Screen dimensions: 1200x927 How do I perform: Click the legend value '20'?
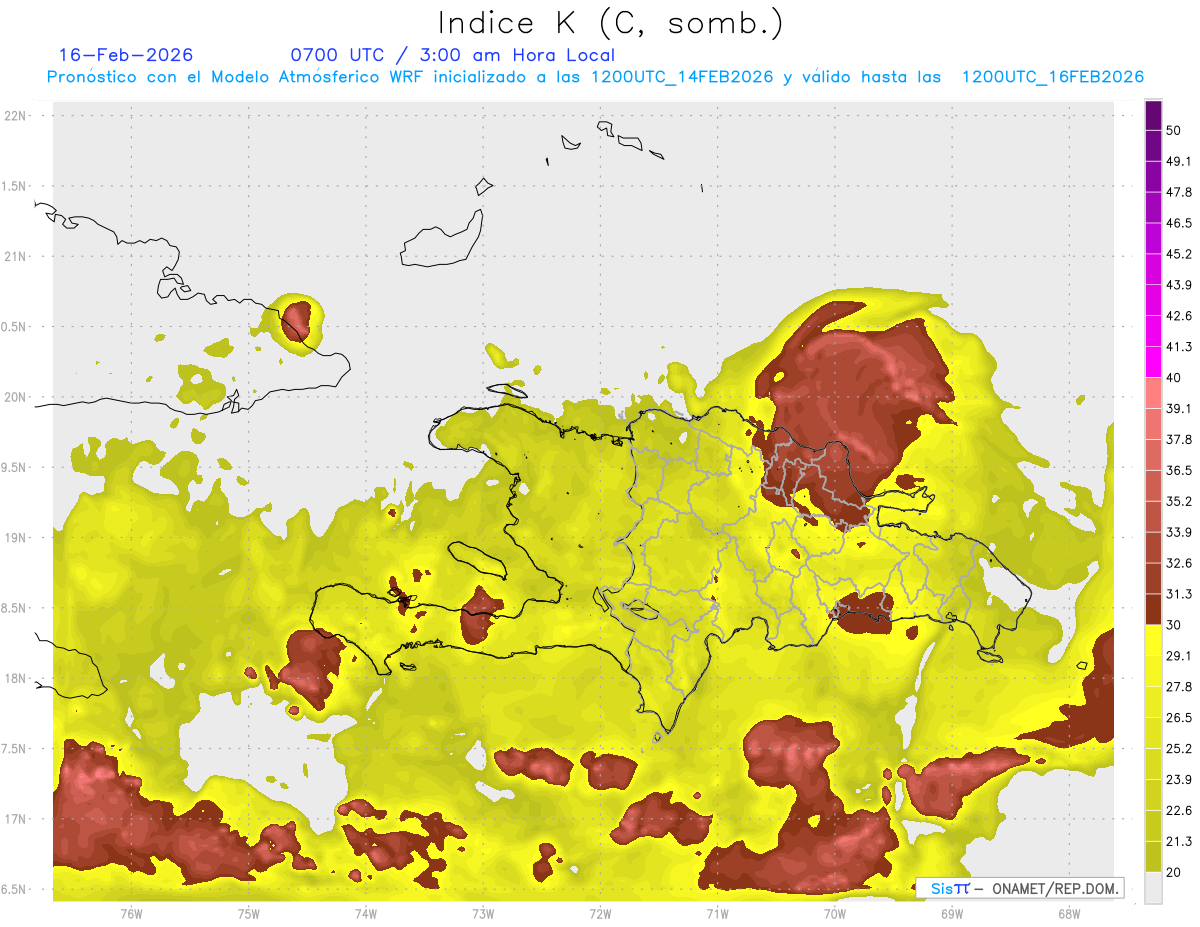coord(1174,873)
